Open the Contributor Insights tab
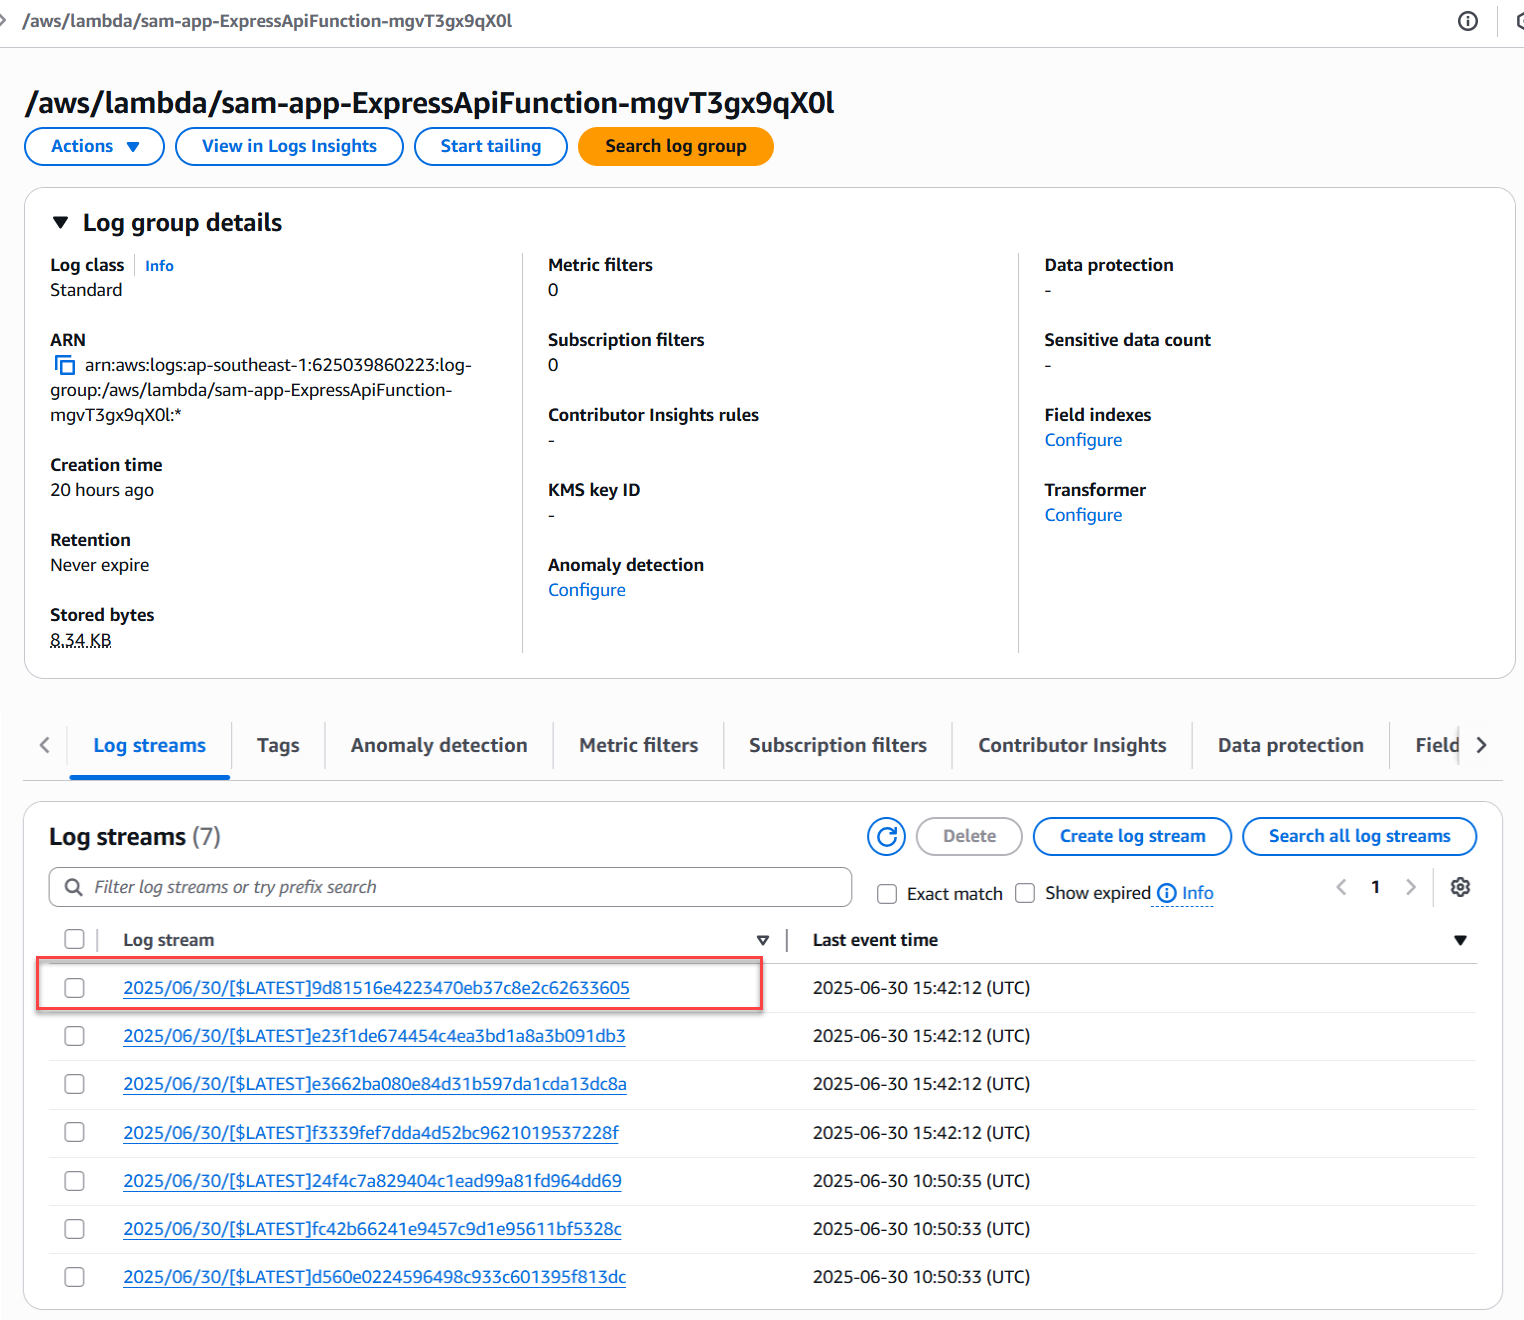 coord(1072,745)
